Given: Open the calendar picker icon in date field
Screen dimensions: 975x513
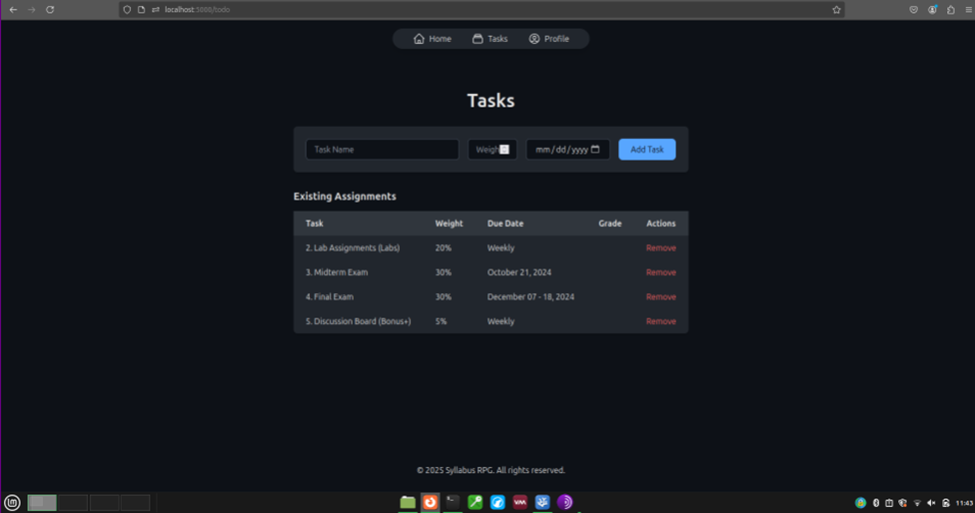Looking at the screenshot, I should (x=595, y=149).
